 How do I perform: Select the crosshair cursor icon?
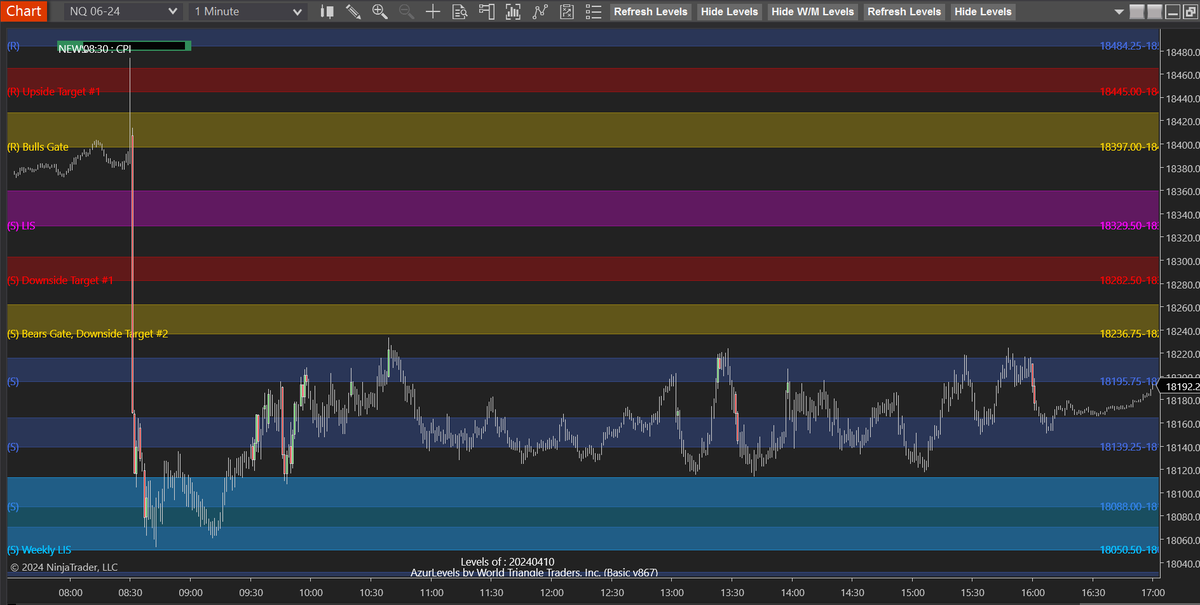coord(432,12)
